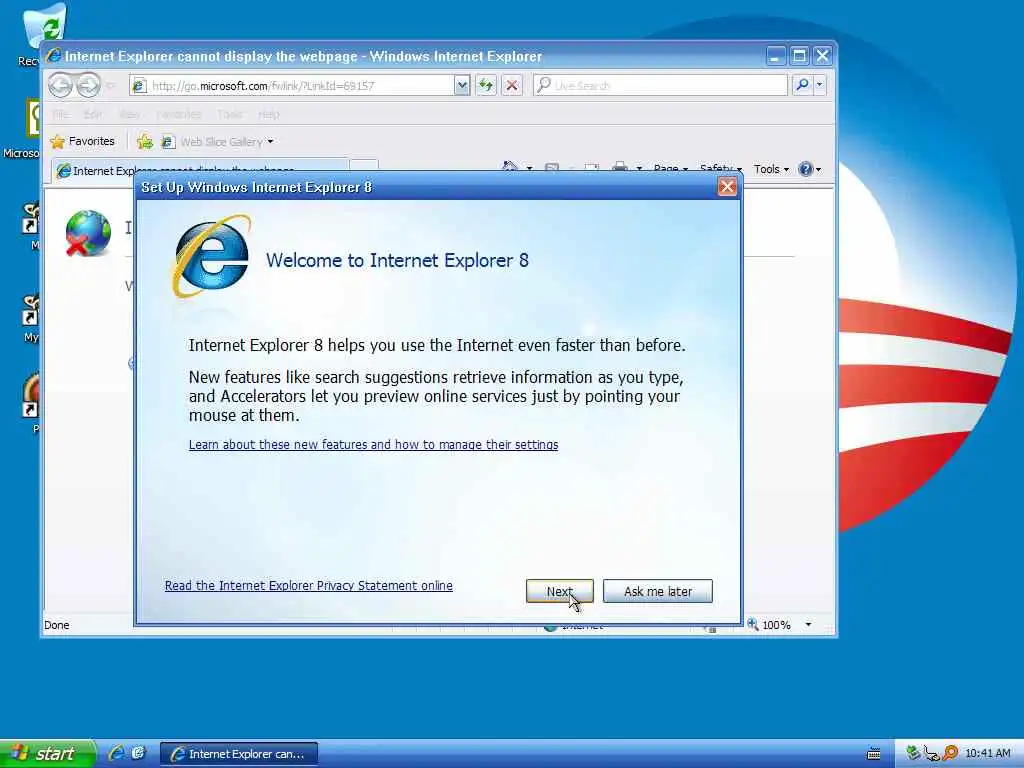Image resolution: width=1024 pixels, height=768 pixels.
Task: Open the link about new features and settings
Action: (374, 445)
